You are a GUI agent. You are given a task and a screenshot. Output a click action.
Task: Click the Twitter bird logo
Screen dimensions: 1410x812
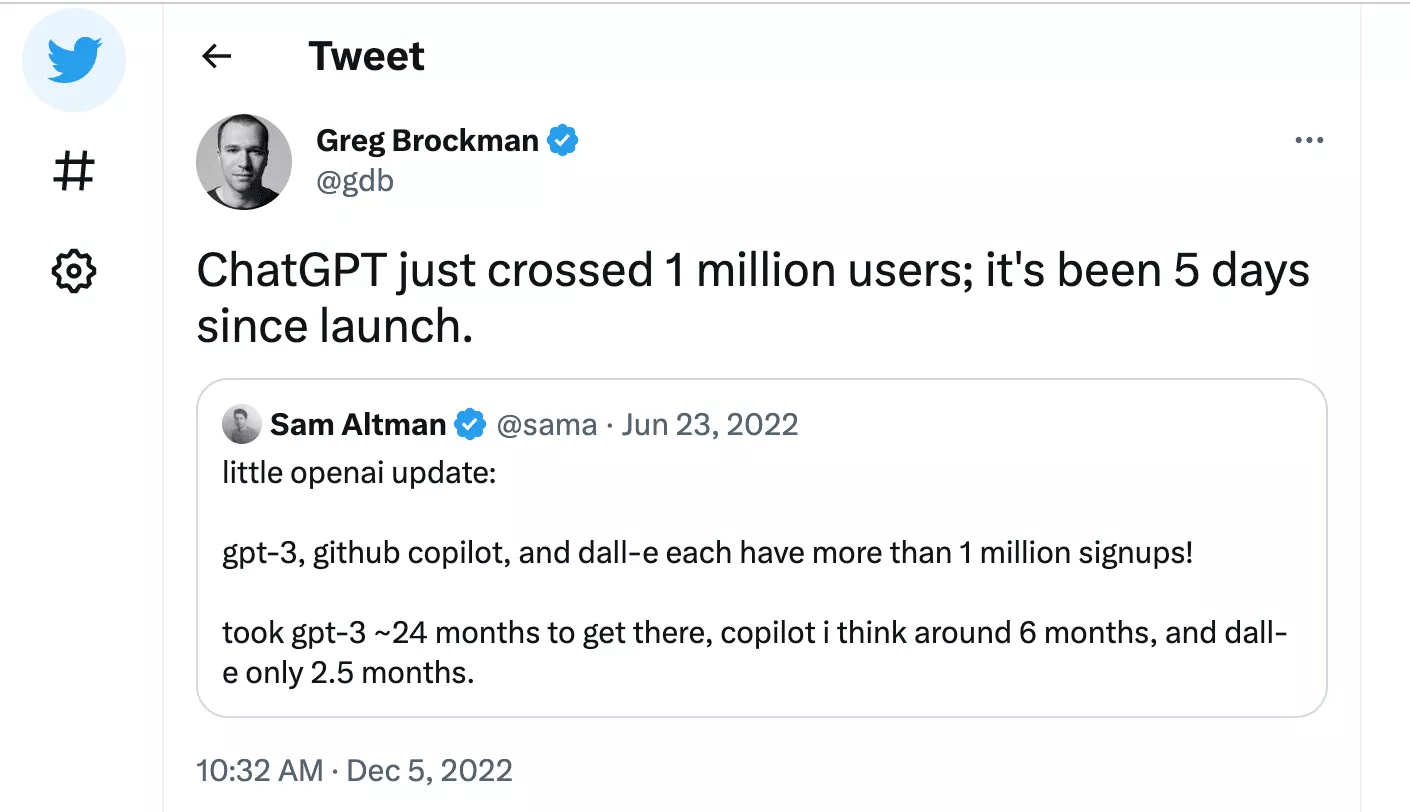(x=74, y=60)
